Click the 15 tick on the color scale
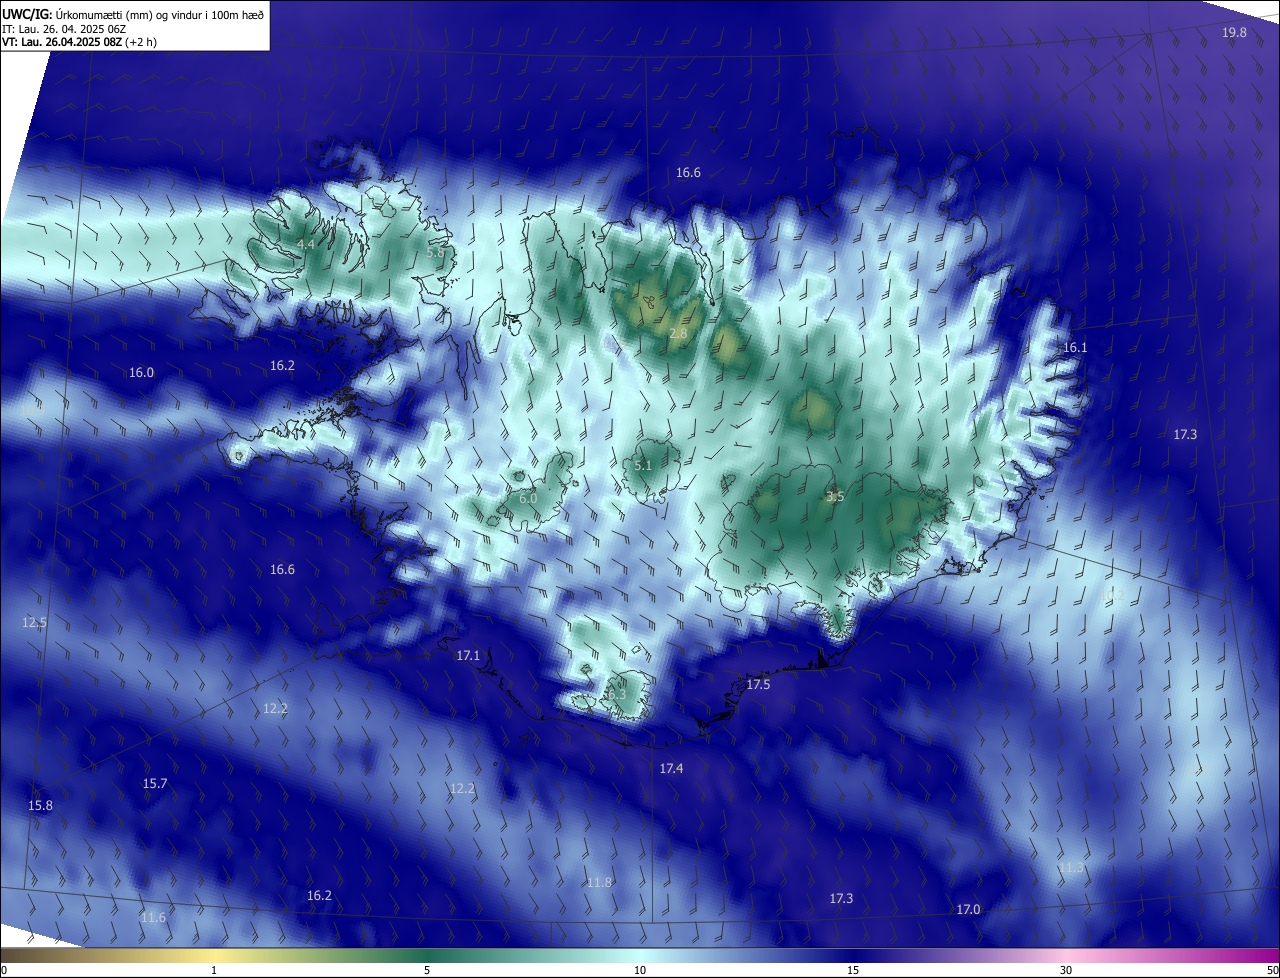1280x978 pixels. 853,970
